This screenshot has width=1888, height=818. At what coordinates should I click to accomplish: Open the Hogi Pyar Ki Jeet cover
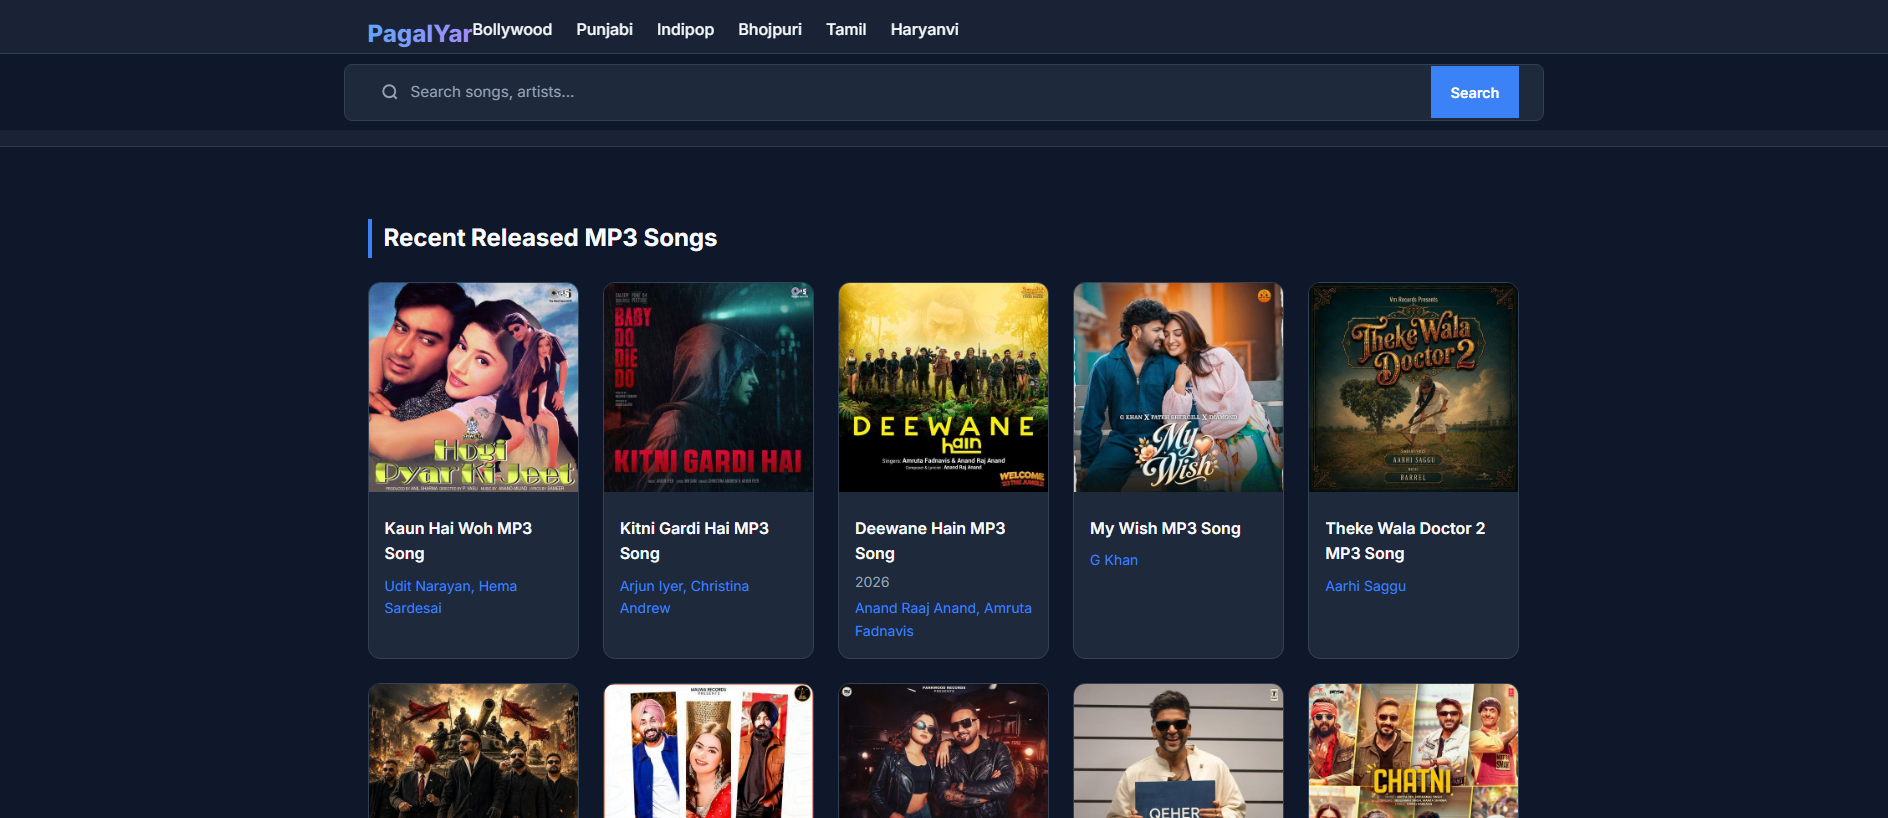474,387
